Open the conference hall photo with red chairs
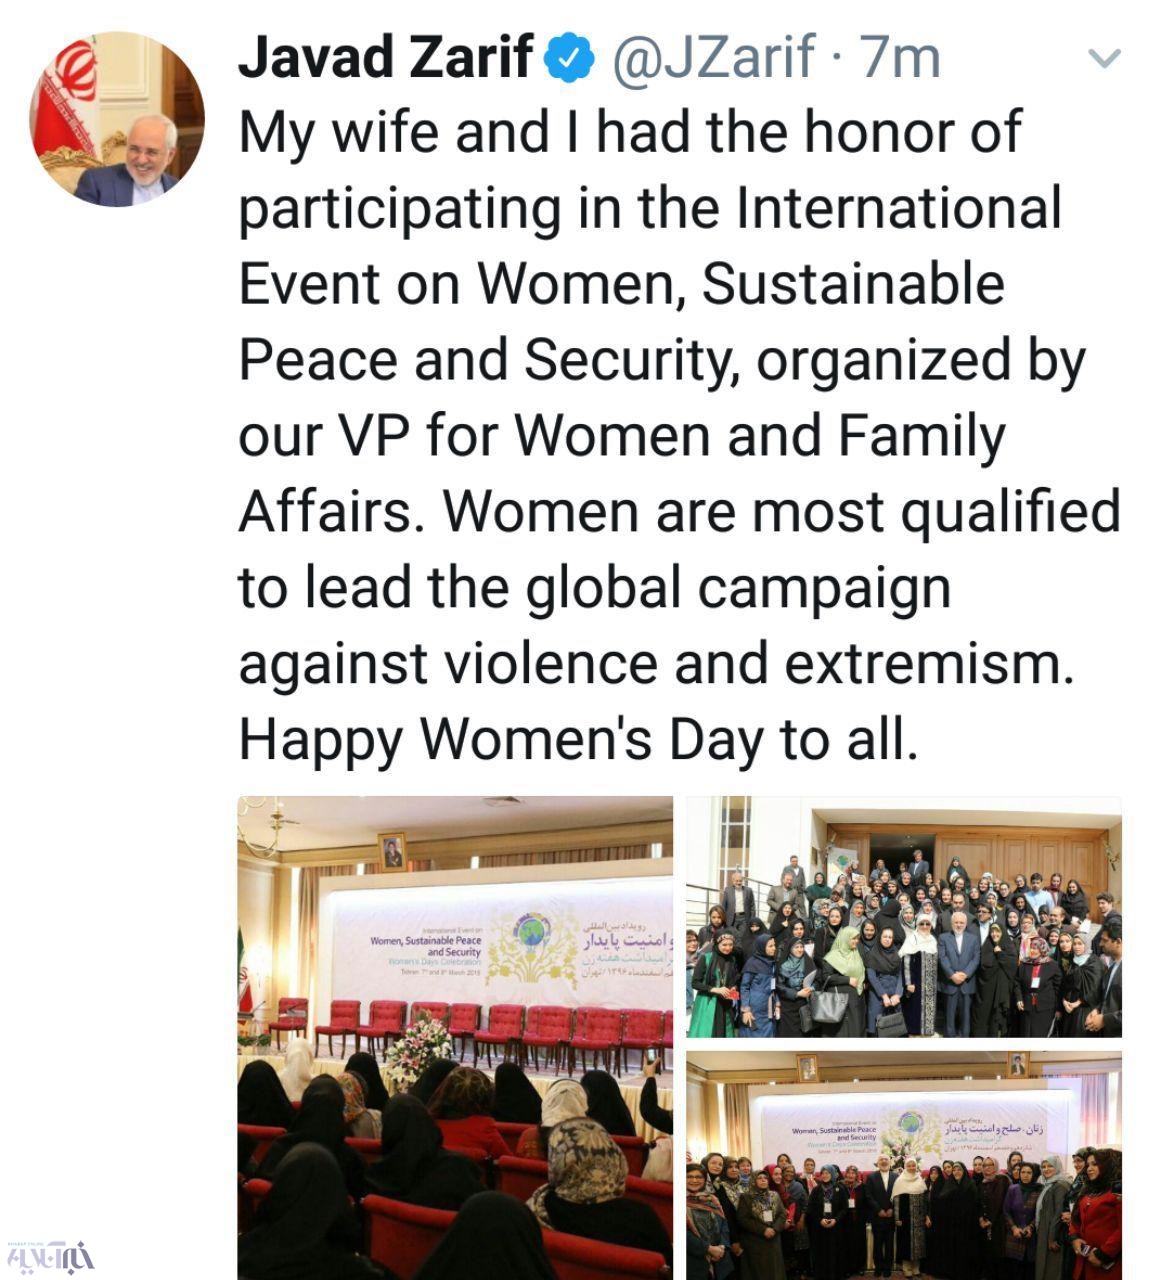Image resolution: width=1162 pixels, height=1280 pixels. point(455,1037)
